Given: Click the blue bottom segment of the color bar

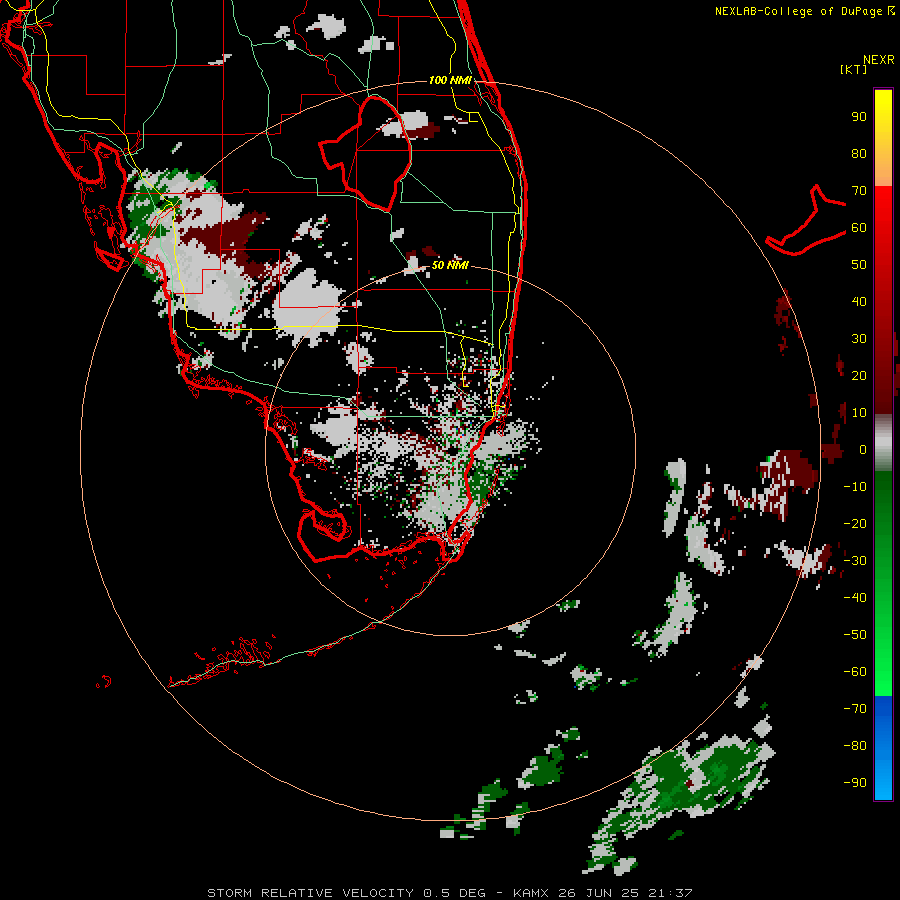Looking at the screenshot, I should click(x=883, y=748).
